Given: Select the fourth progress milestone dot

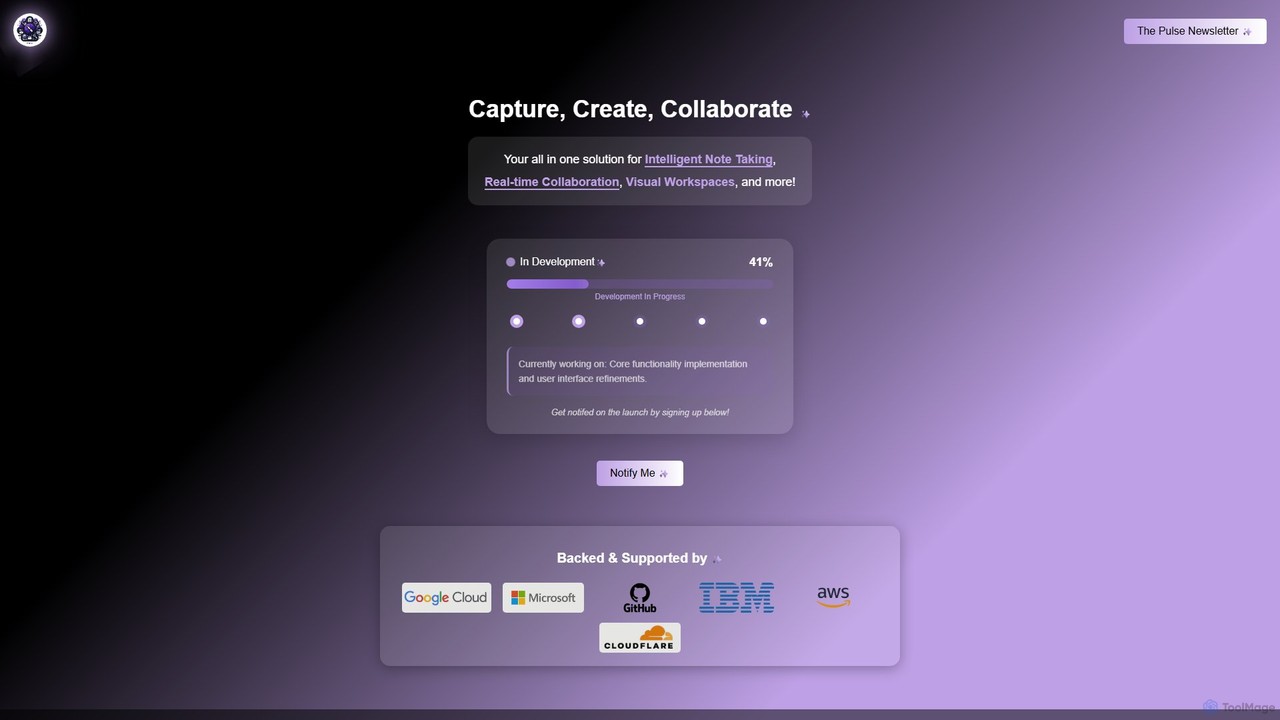Looking at the screenshot, I should [x=702, y=321].
